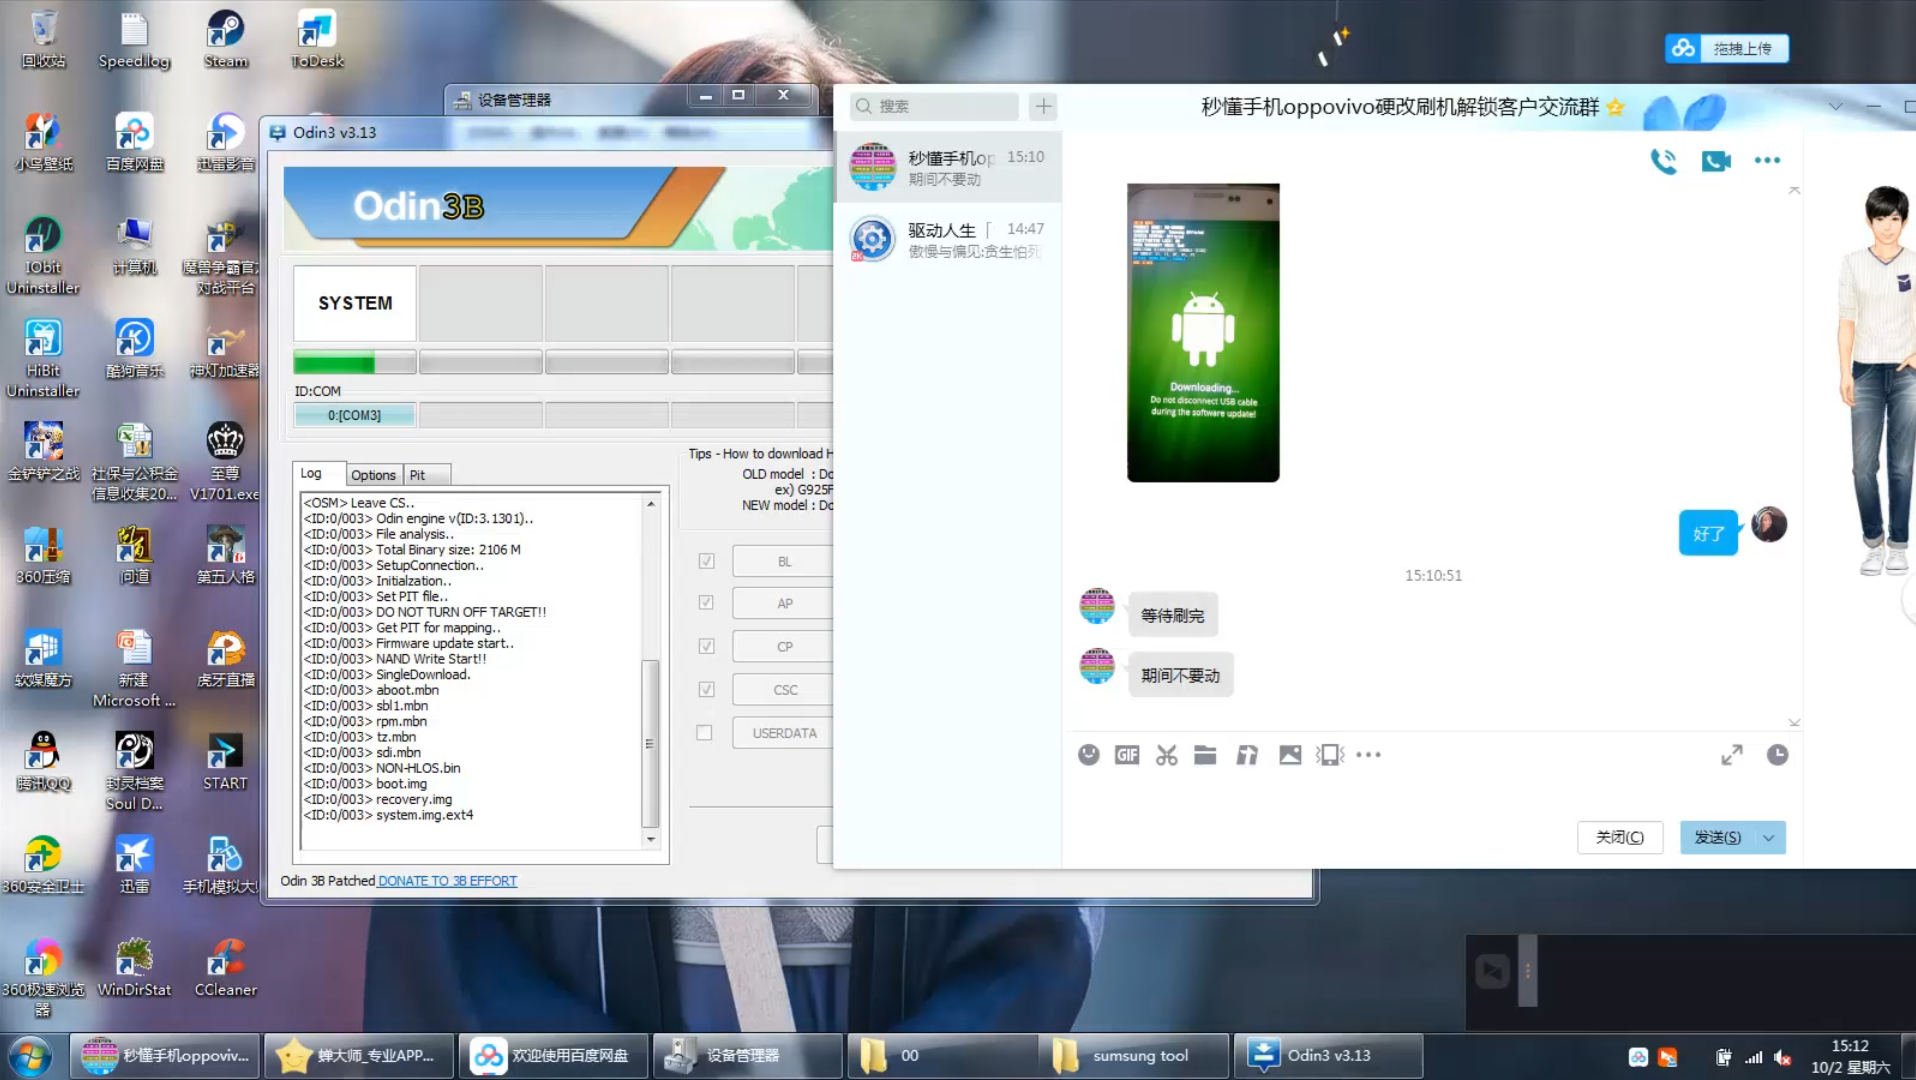Click the 发送(S) send button
This screenshot has width=1916, height=1080.
click(x=1718, y=838)
